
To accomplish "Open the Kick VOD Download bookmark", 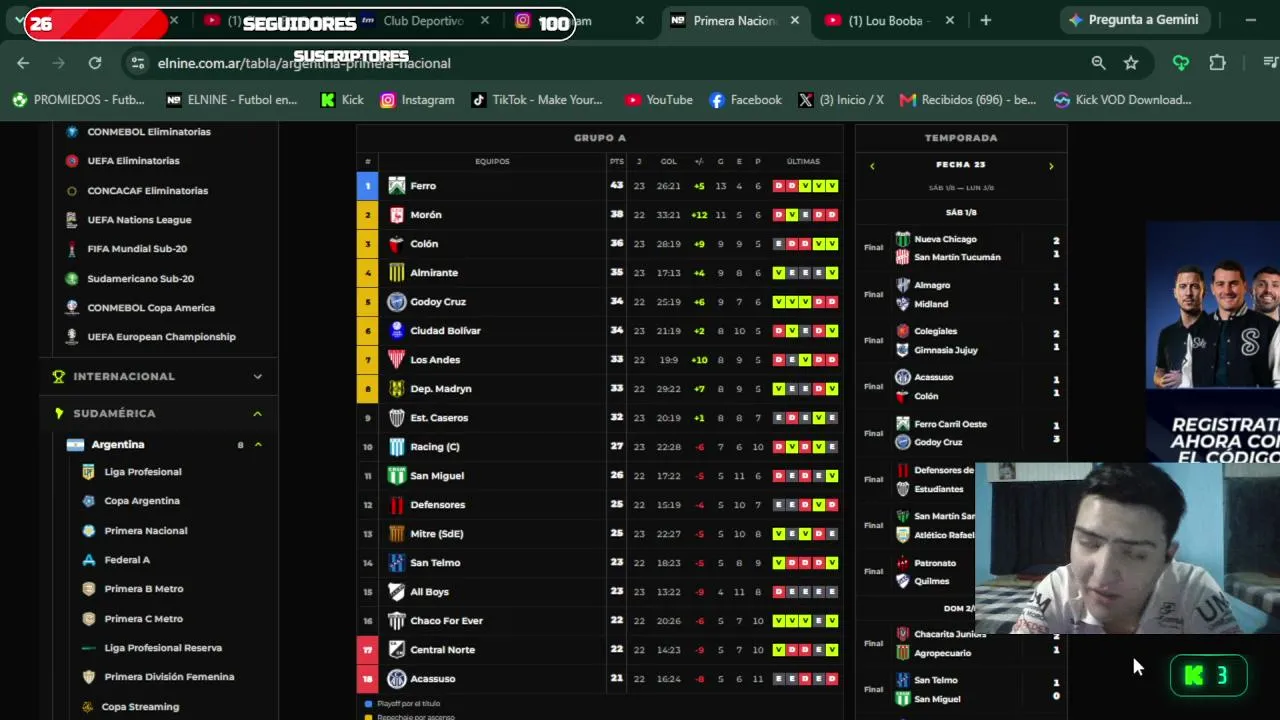I will click(1123, 100).
